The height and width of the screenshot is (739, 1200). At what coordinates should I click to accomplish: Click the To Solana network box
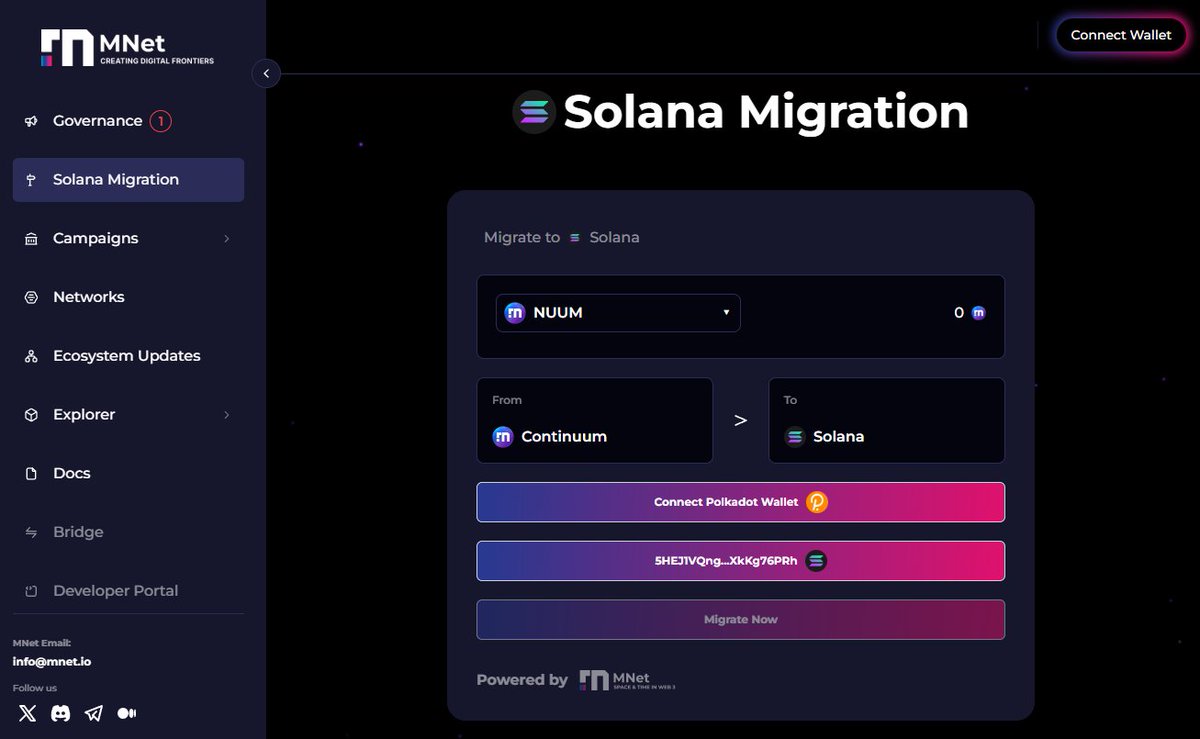click(887, 420)
